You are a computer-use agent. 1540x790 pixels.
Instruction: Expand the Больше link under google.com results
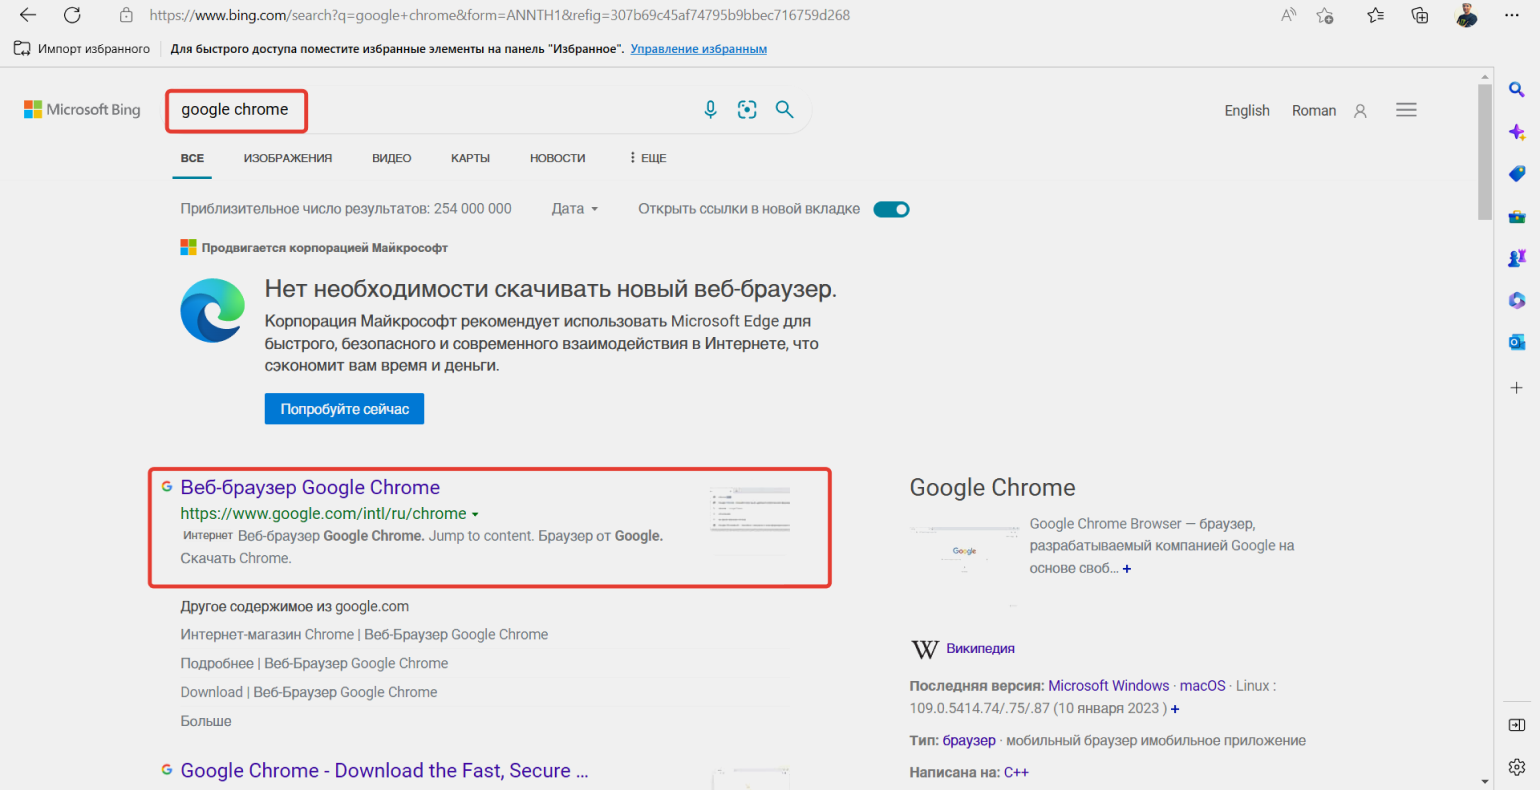coord(206,721)
